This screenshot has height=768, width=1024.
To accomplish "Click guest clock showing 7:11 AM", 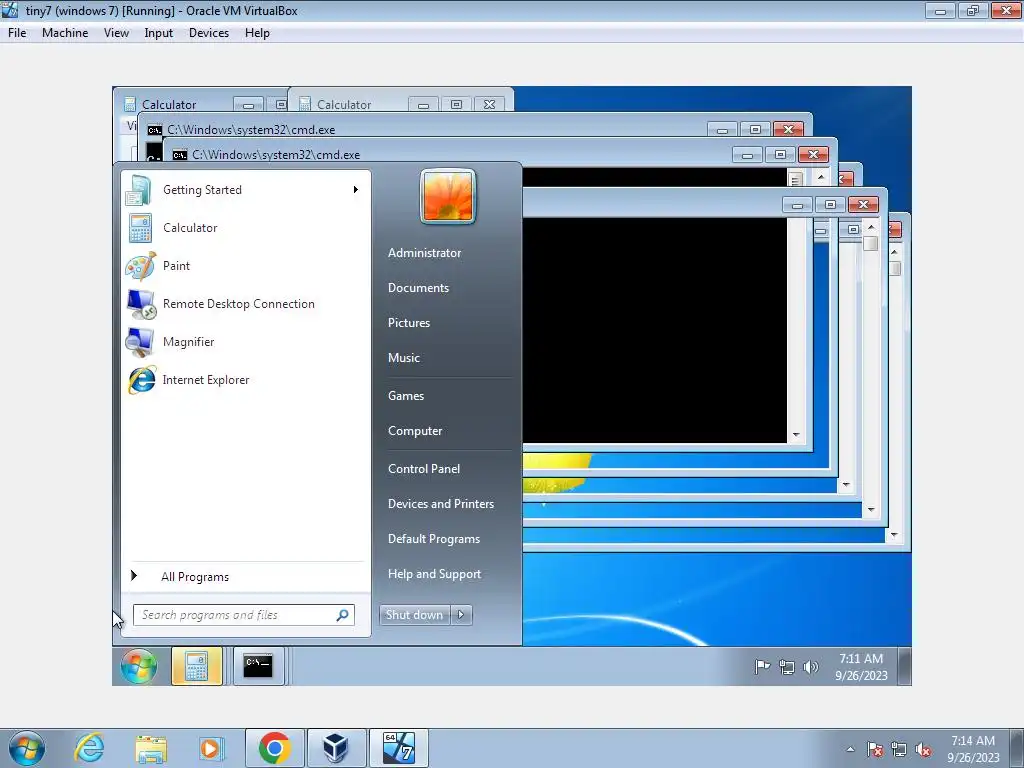I will pos(861,667).
